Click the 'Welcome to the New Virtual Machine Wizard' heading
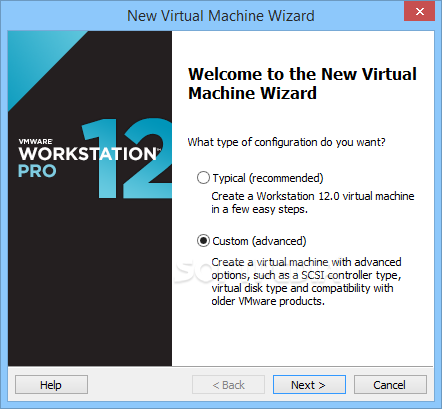 pyautogui.click(x=302, y=83)
